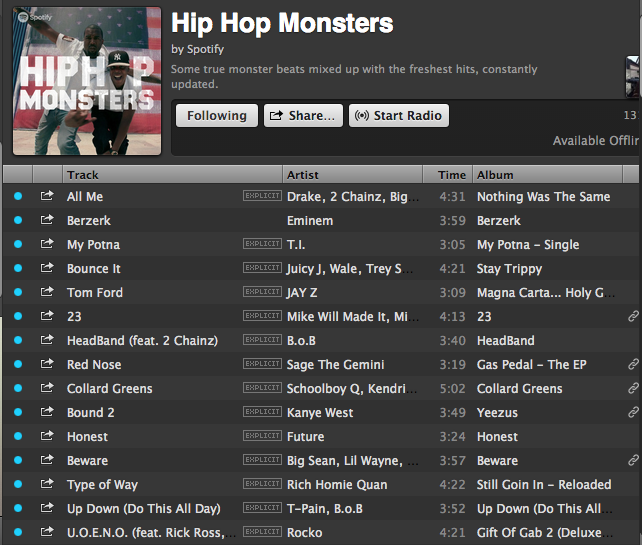This screenshot has height=545, width=642.
Task: Click blue dot next to Berzerk
Action: click(18, 220)
